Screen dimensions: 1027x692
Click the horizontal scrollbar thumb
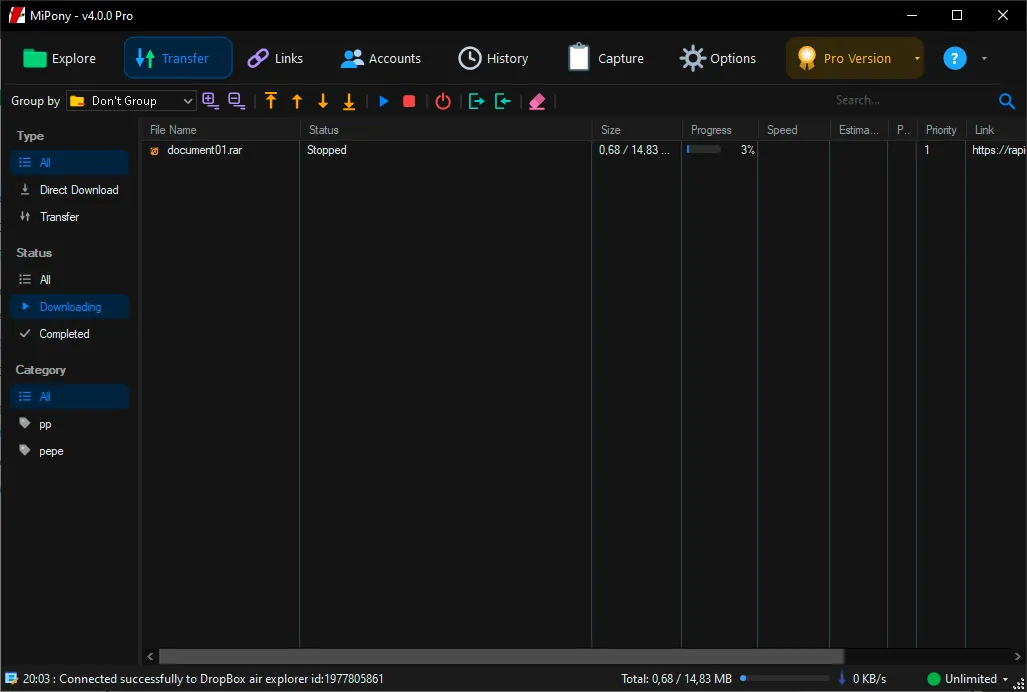pos(502,656)
